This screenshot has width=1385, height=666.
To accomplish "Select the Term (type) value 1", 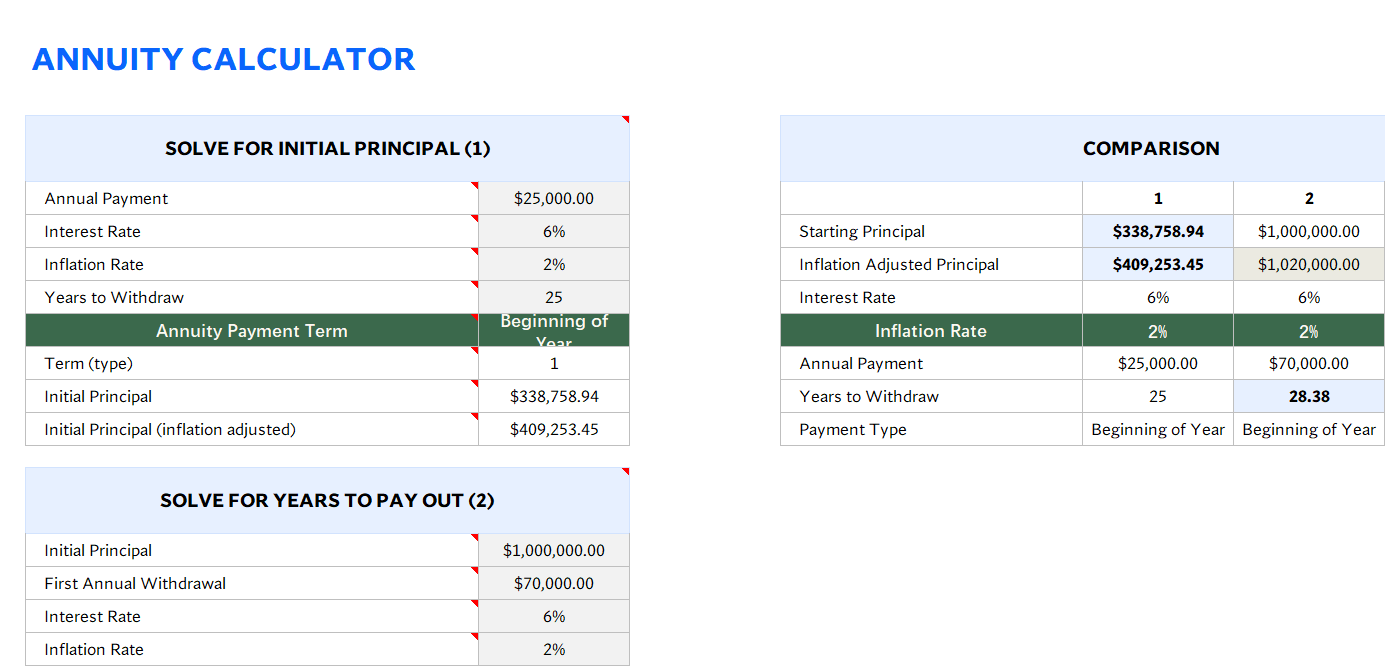I will tap(554, 363).
